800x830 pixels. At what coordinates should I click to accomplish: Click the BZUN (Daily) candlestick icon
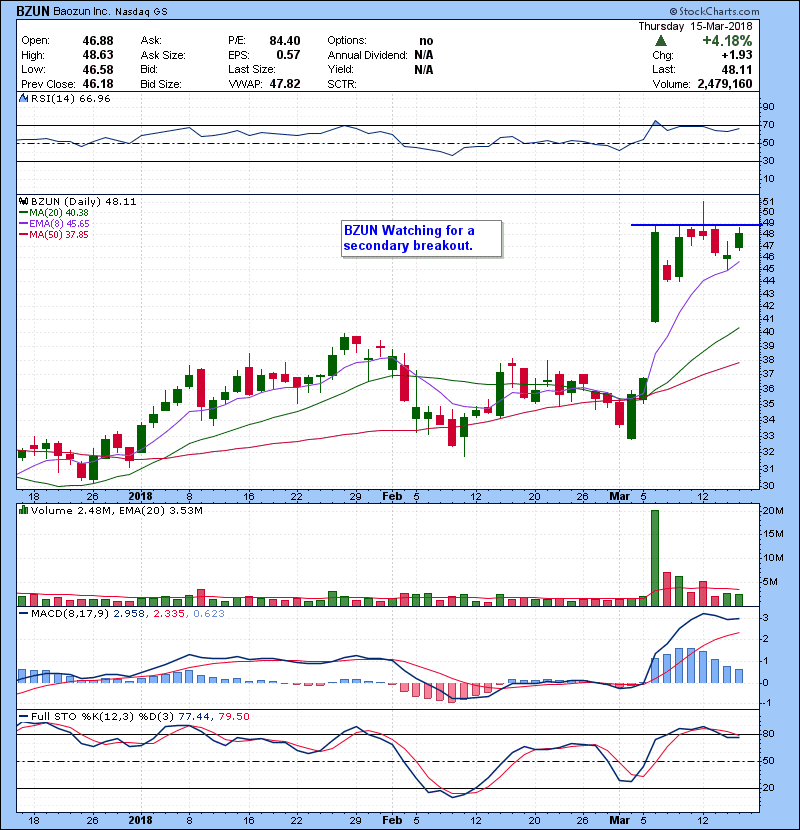(x=23, y=201)
